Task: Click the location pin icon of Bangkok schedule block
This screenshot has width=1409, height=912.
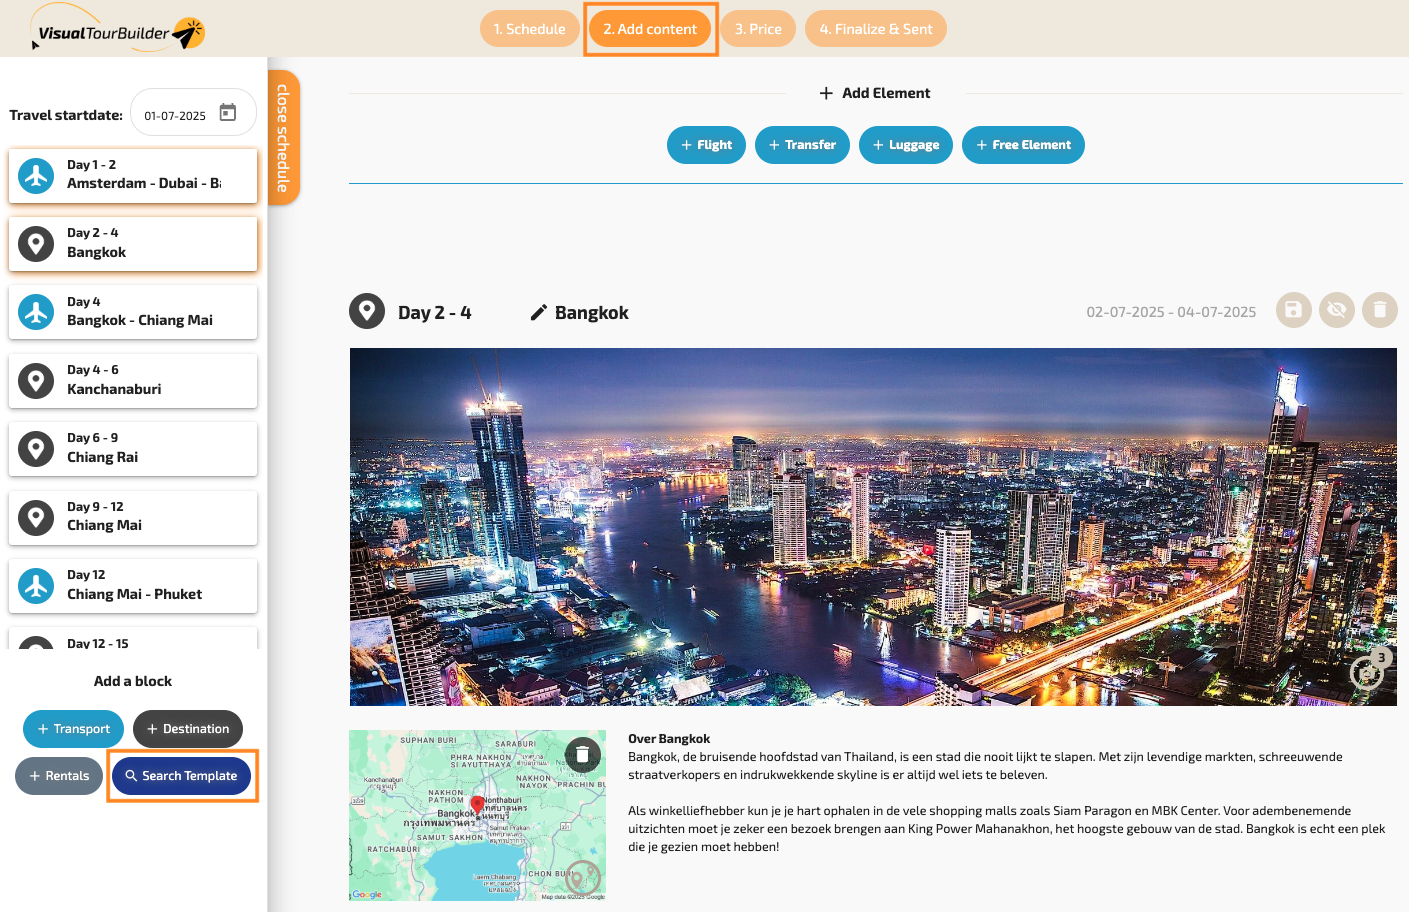Action: [x=36, y=244]
